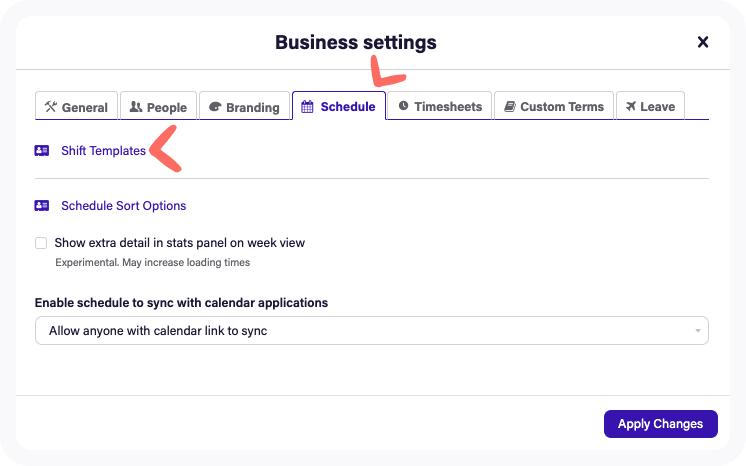This screenshot has height=466, width=746.
Task: Click the card icon beside Schedule Sort Options
Action: (42, 206)
